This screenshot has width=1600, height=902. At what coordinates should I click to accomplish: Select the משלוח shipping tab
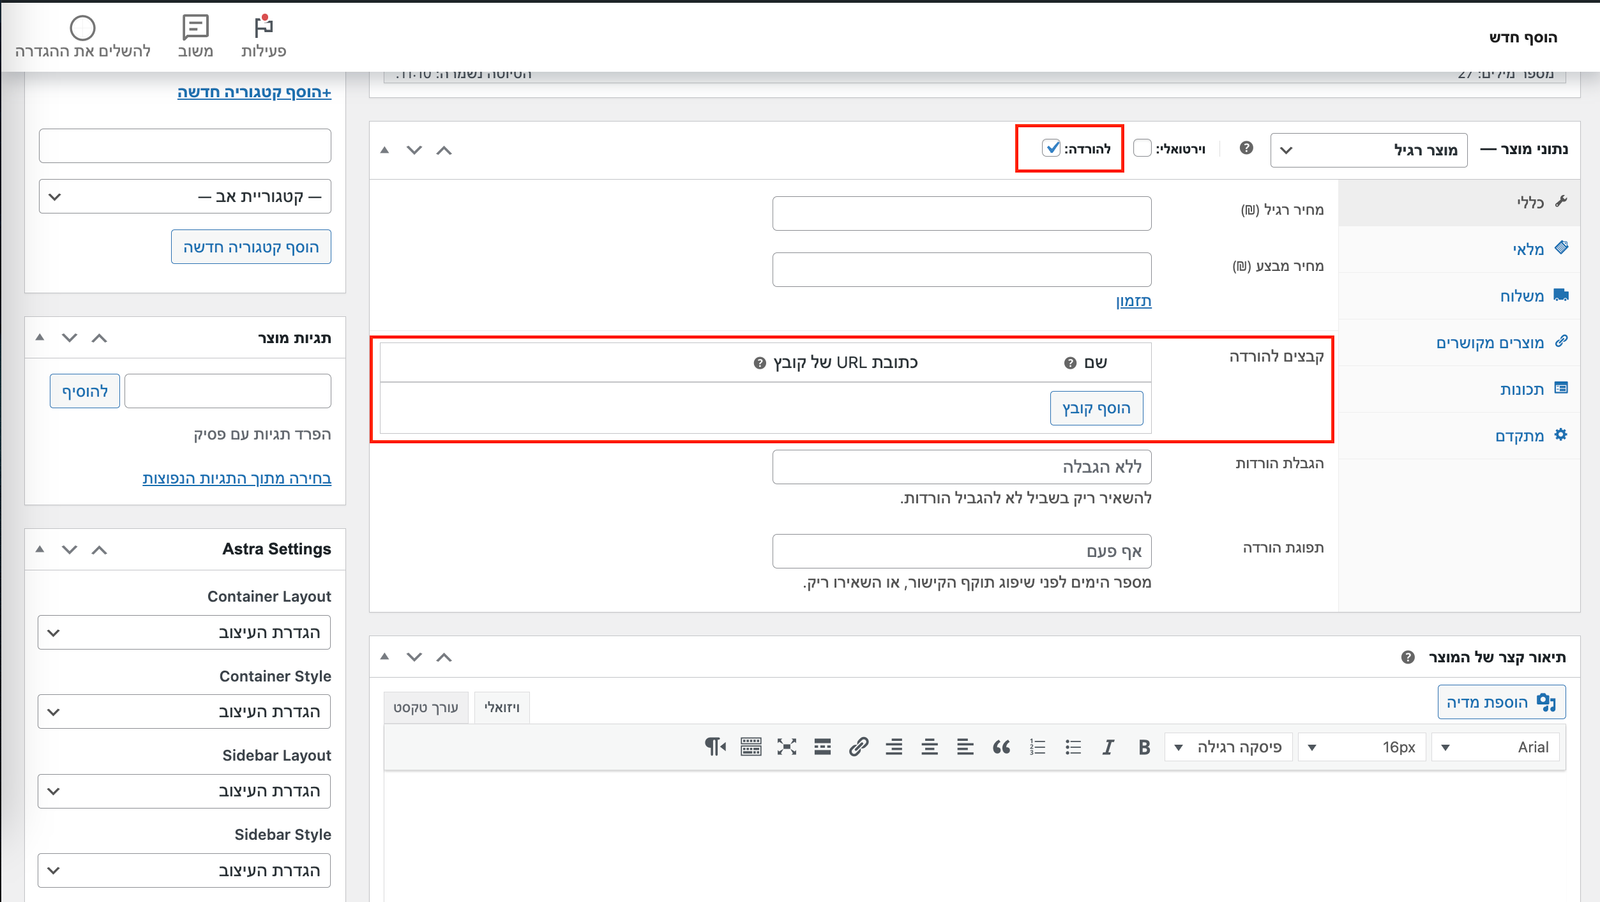[1459, 296]
